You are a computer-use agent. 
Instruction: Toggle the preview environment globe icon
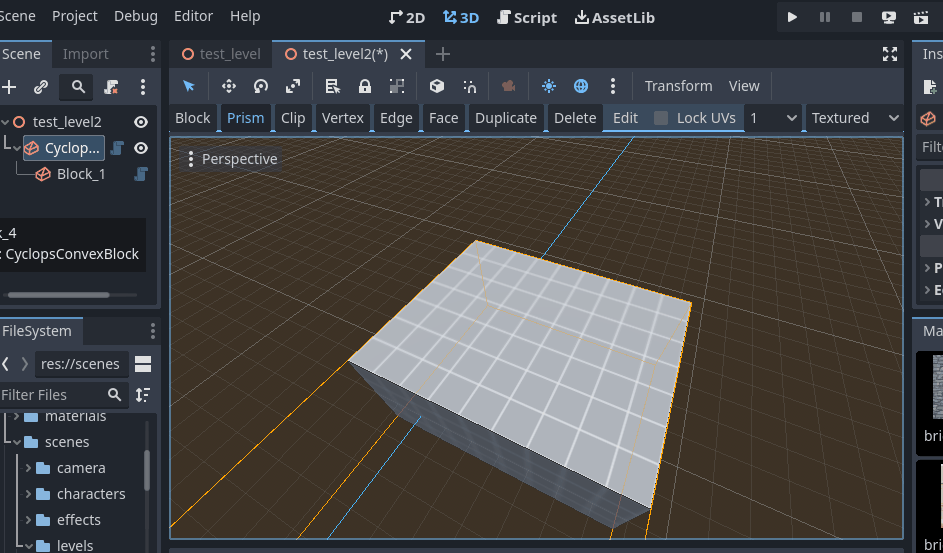click(x=581, y=86)
